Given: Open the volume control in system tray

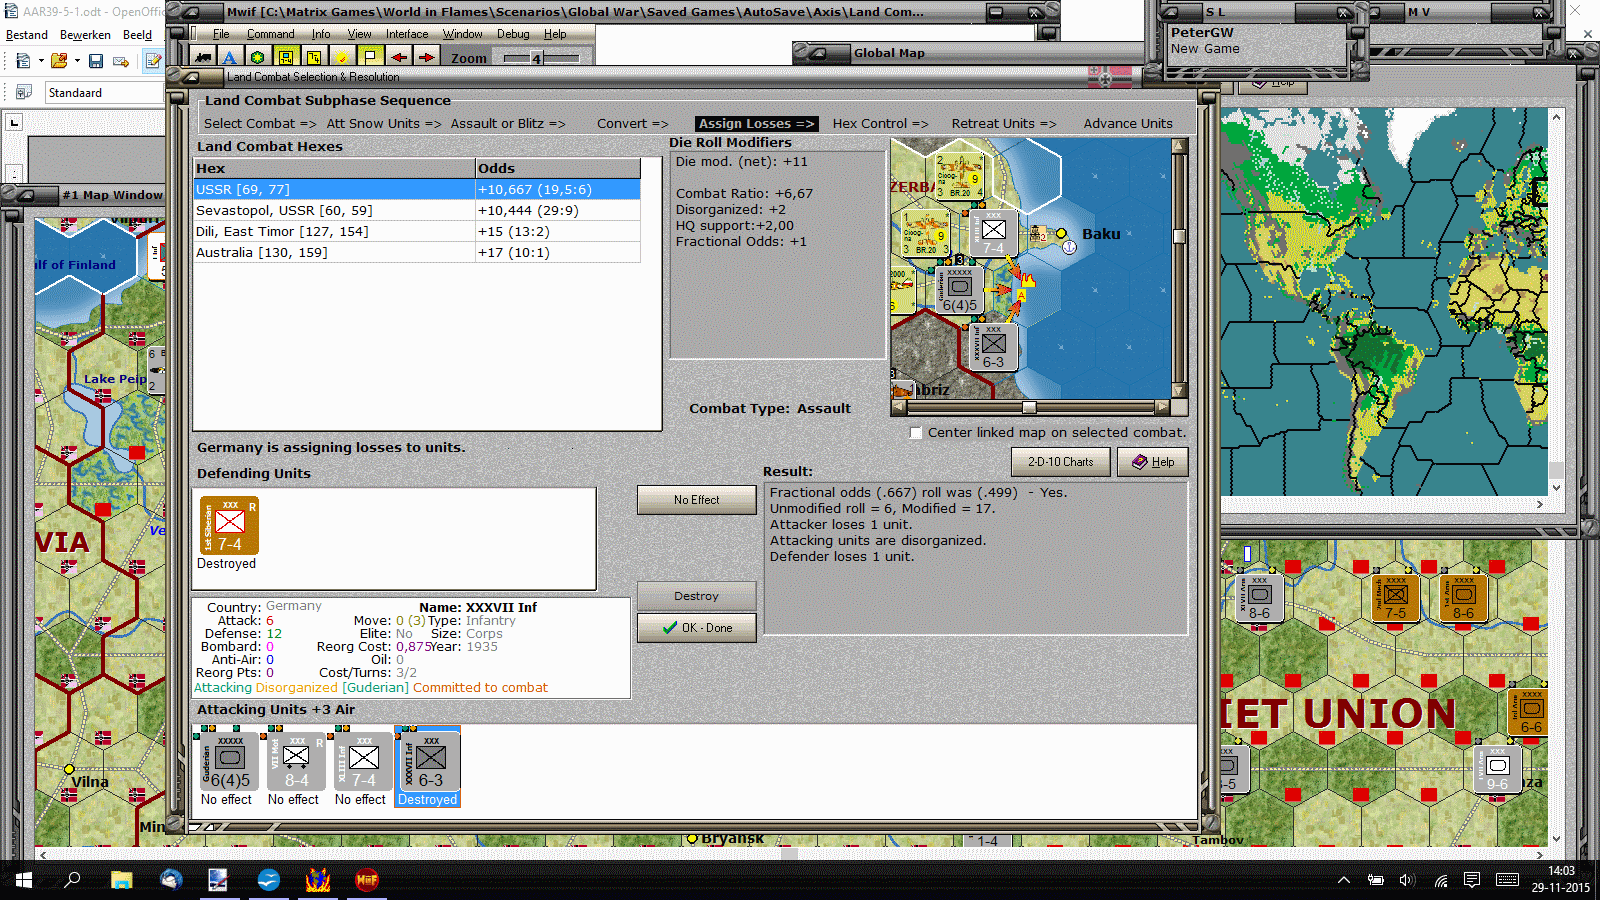Looking at the screenshot, I should 1407,880.
